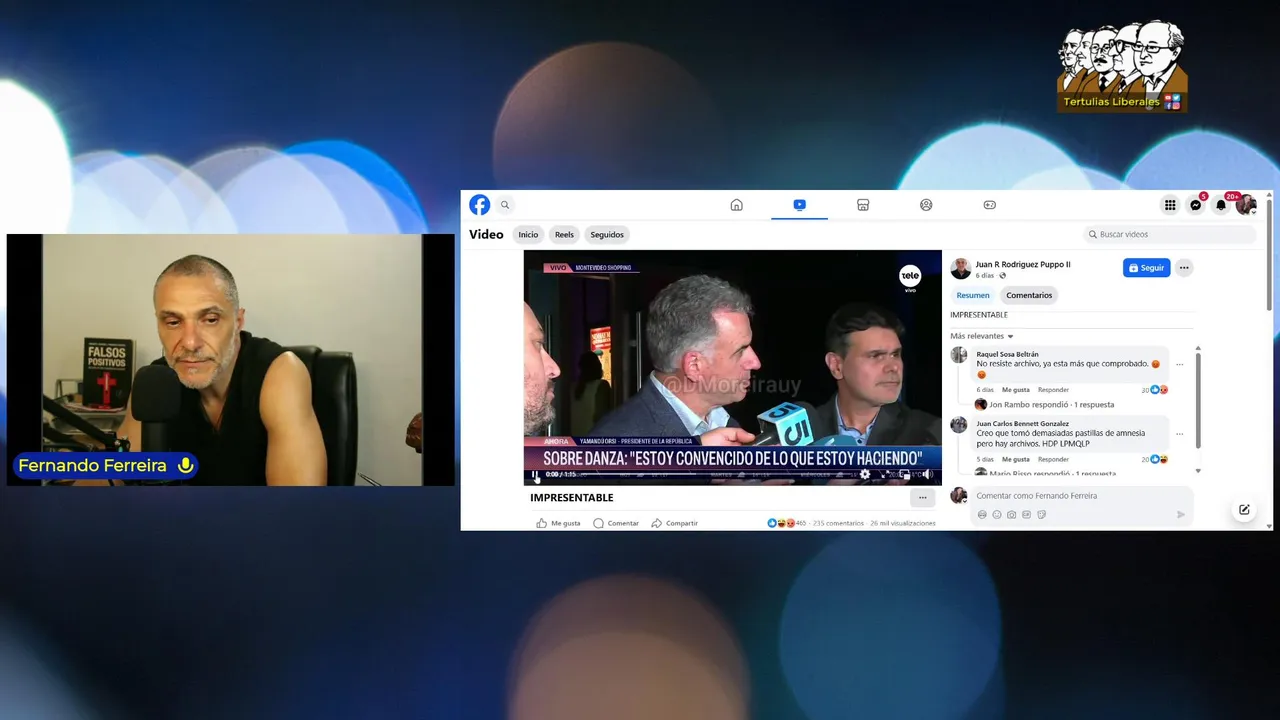Select the Inicio chip in Video
1280x720 pixels.
click(x=528, y=235)
